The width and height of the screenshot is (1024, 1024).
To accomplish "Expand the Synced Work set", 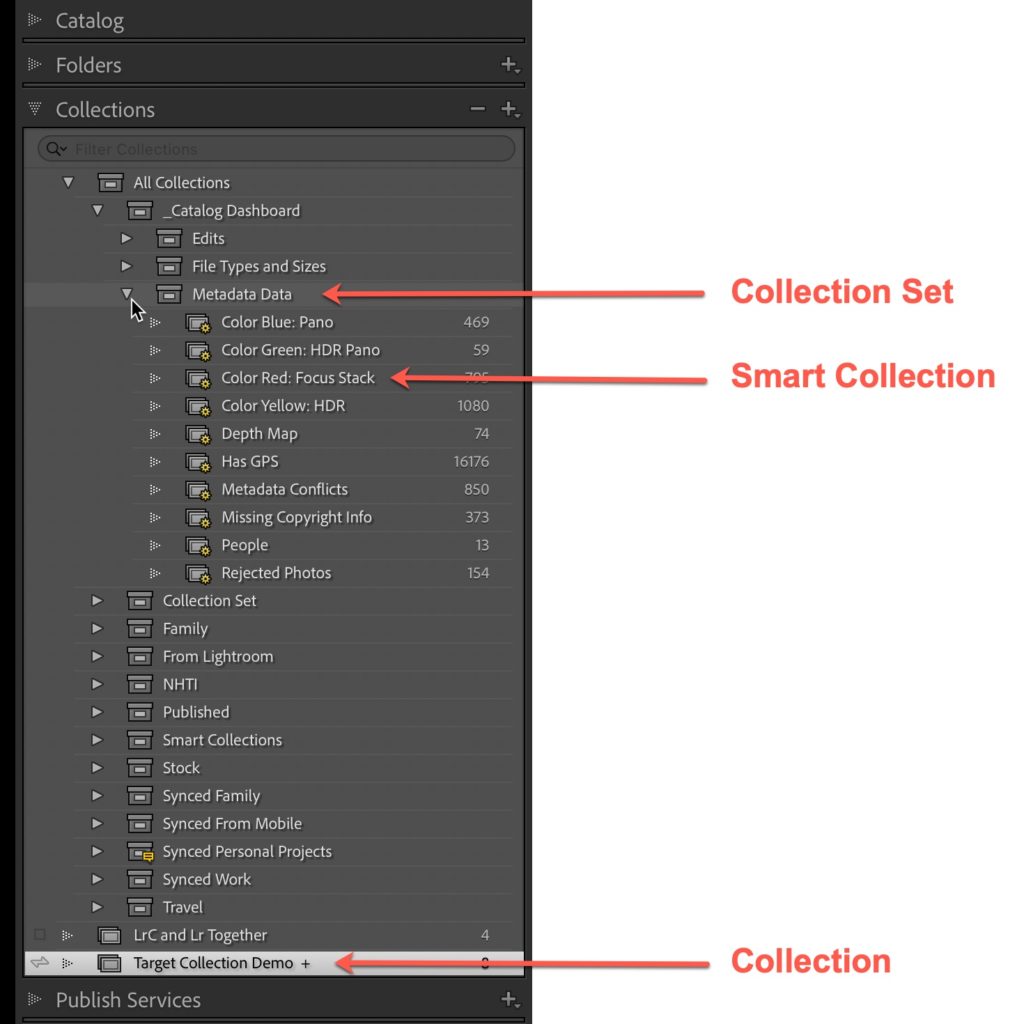I will (97, 879).
